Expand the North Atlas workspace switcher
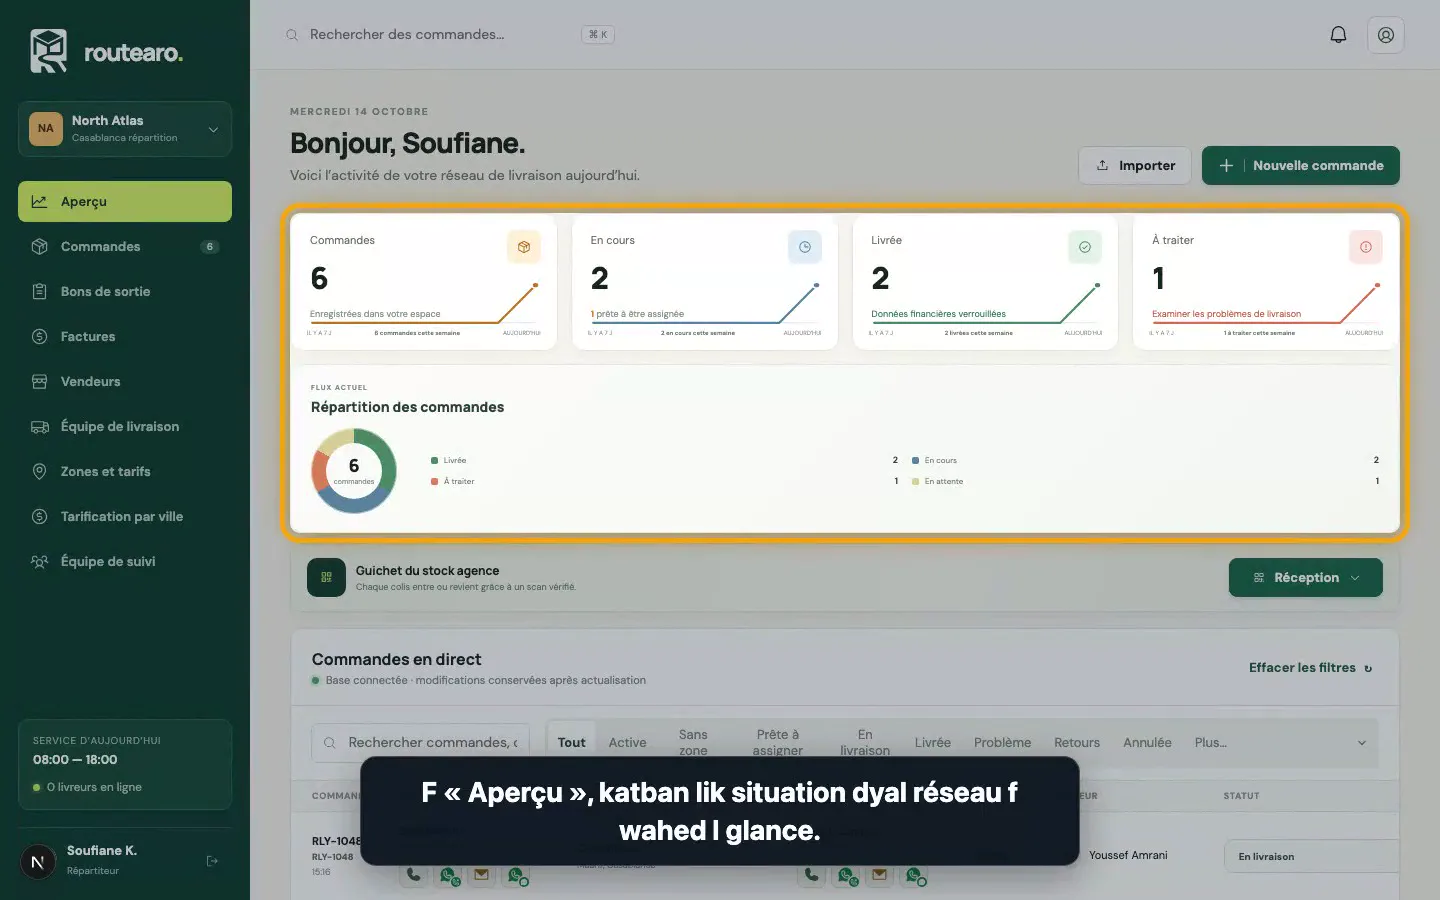The height and width of the screenshot is (900, 1440). 125,129
